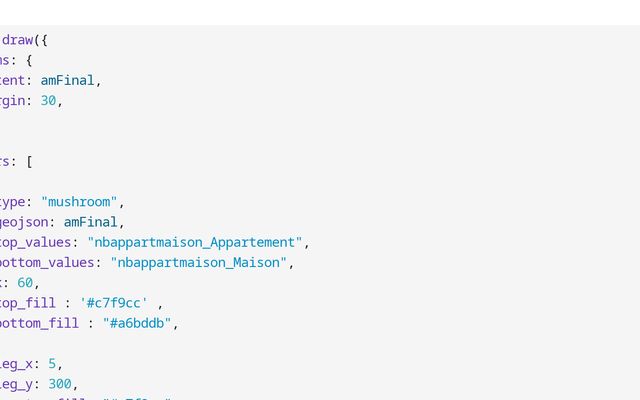The width and height of the screenshot is (640, 400).
Task: Click the "nbappartmaison_Maison" string
Action: [199, 262]
